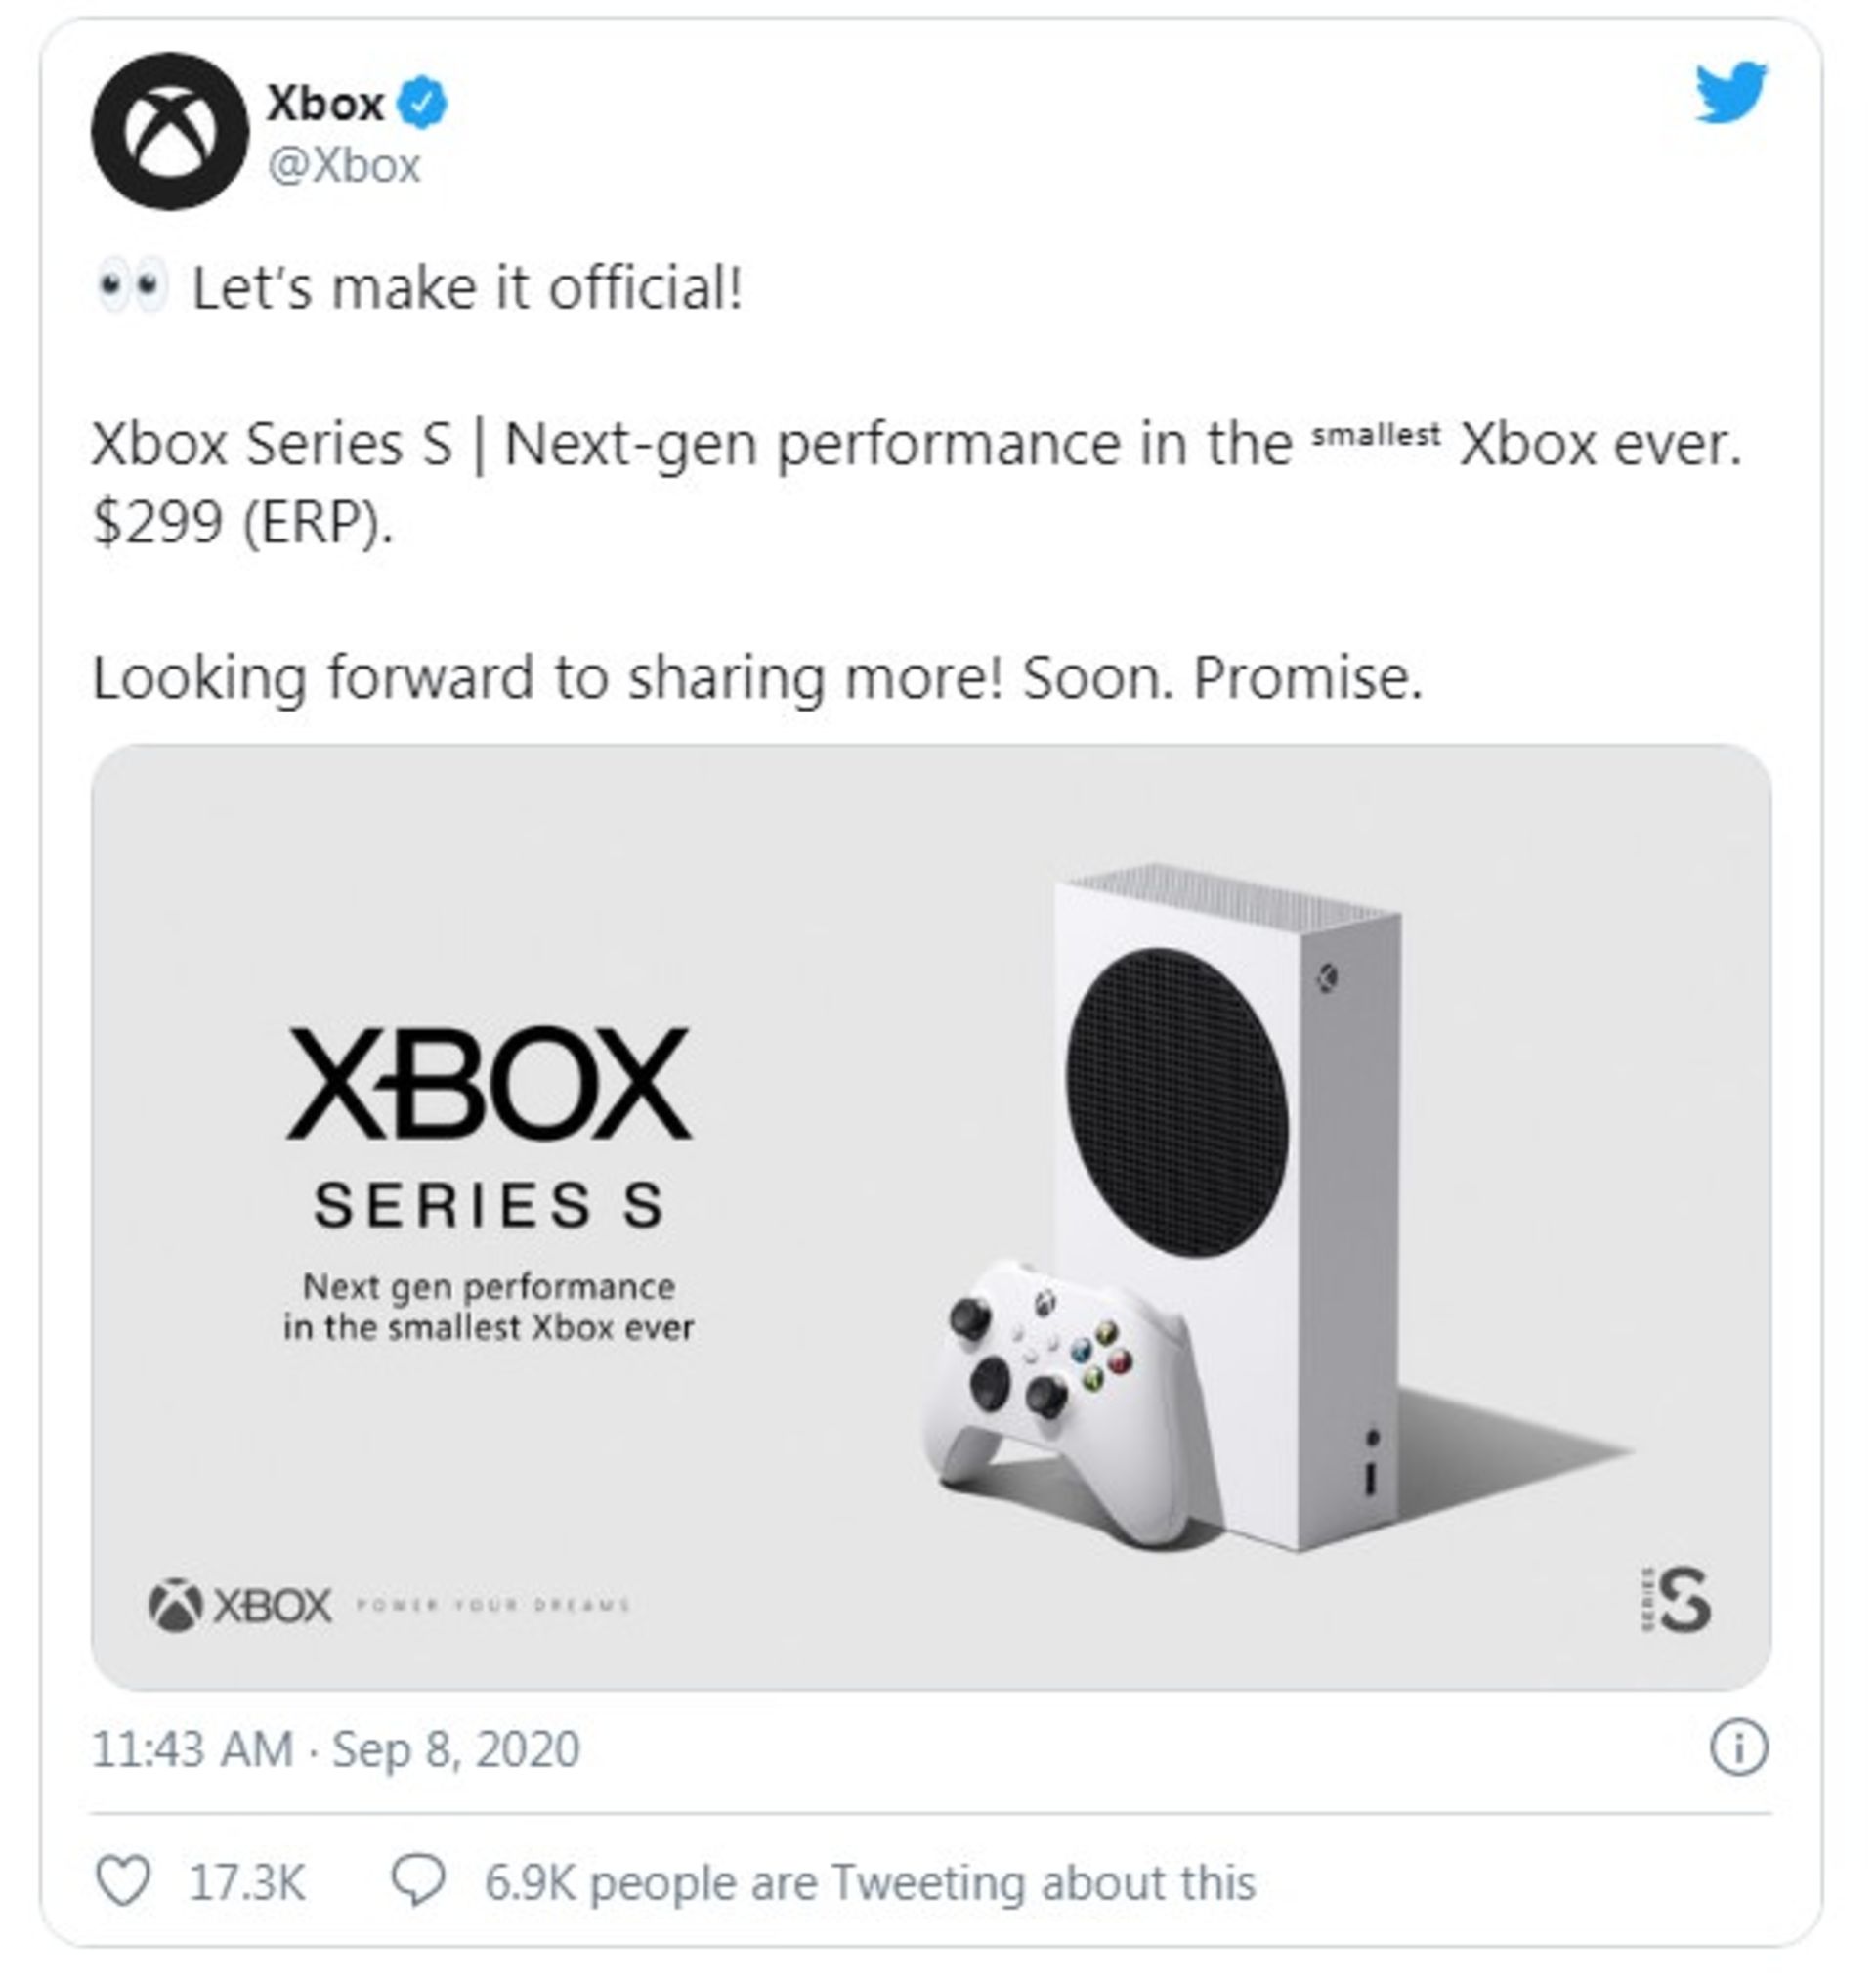Click the eyes emoji in tweet

(131, 287)
